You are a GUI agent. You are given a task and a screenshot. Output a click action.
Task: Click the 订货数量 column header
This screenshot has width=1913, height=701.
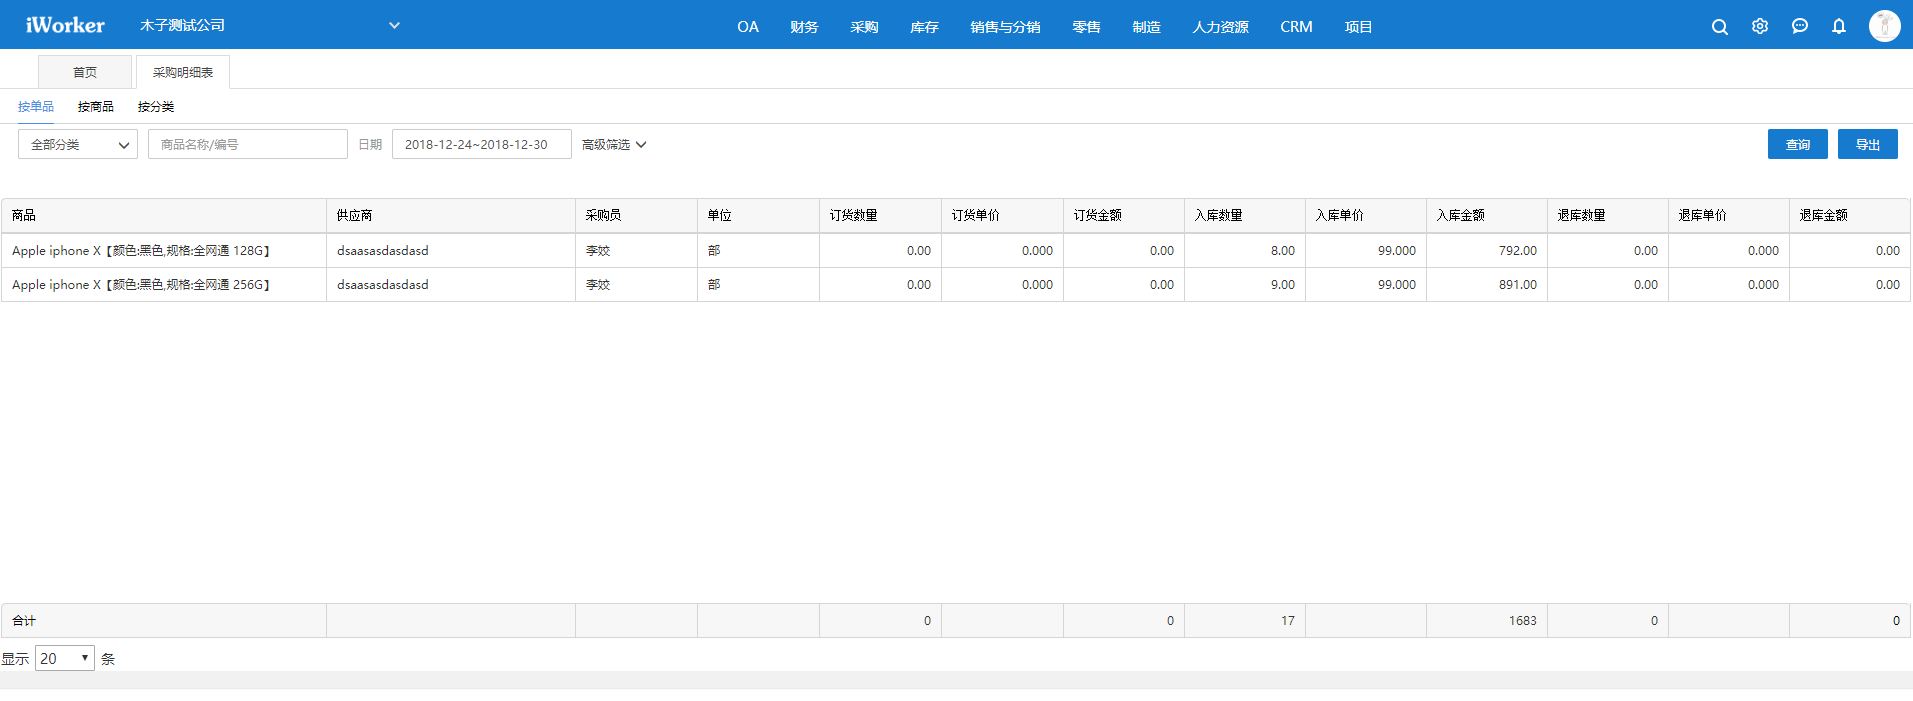point(880,215)
